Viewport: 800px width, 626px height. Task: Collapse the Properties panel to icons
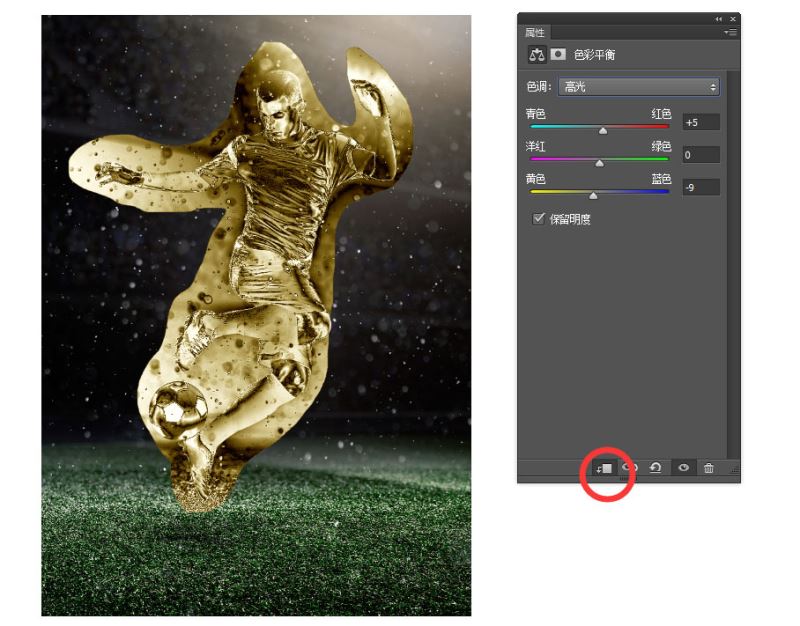click(x=716, y=18)
